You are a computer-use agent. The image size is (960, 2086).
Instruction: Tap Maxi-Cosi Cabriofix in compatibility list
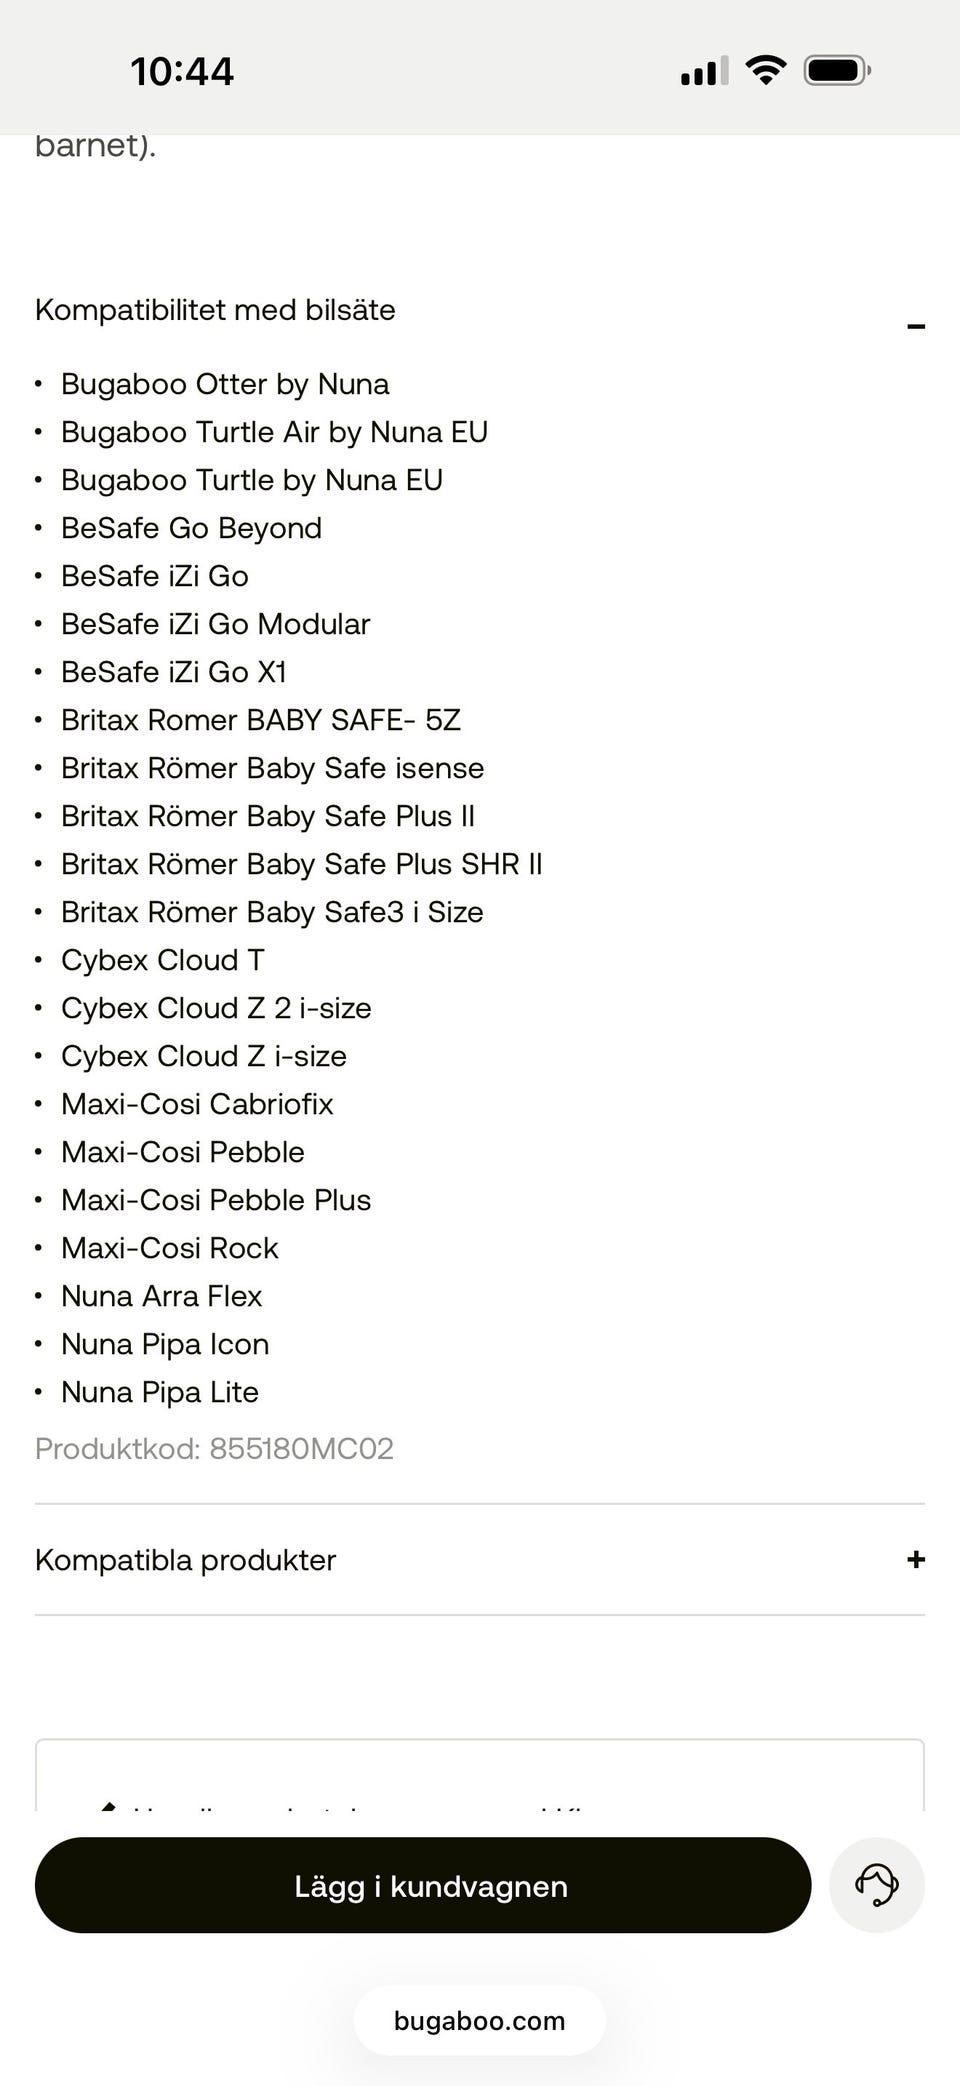pos(197,1104)
